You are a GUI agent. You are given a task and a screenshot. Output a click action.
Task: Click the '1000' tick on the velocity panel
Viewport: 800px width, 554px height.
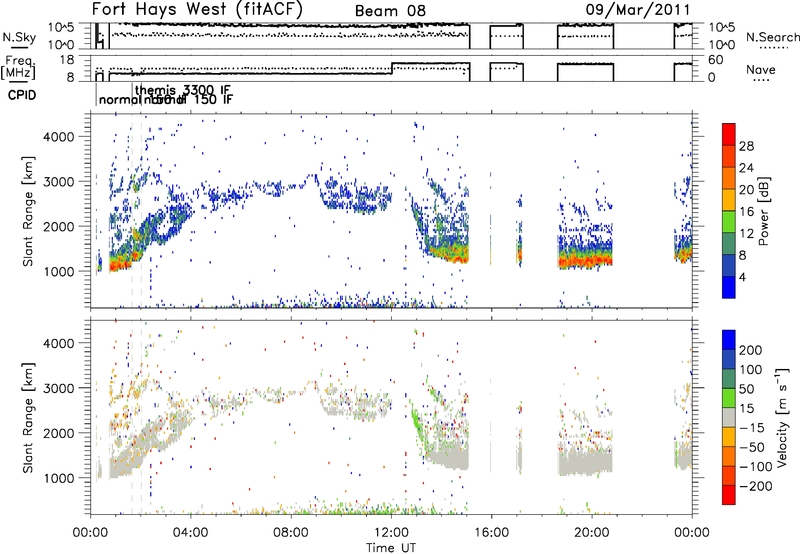(x=59, y=478)
